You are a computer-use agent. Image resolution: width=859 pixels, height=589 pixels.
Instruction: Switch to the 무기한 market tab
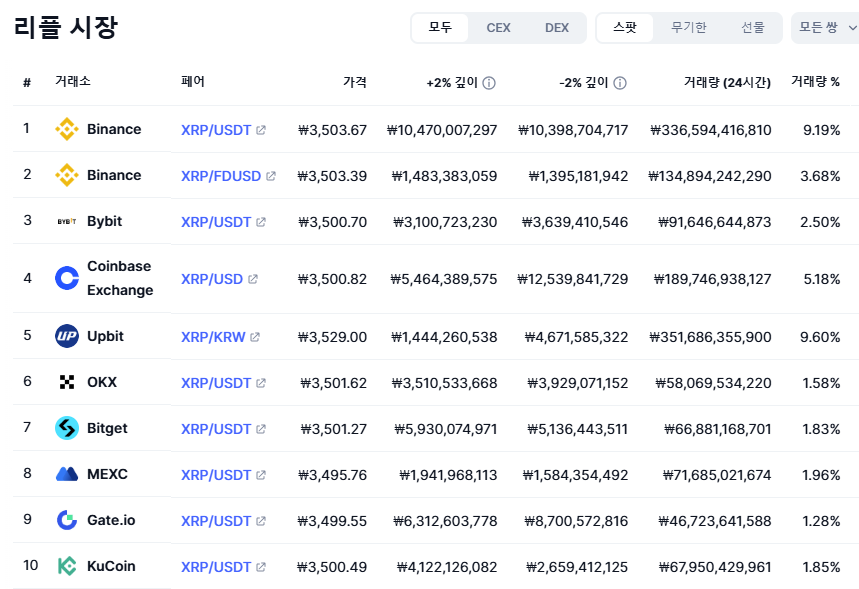689,27
